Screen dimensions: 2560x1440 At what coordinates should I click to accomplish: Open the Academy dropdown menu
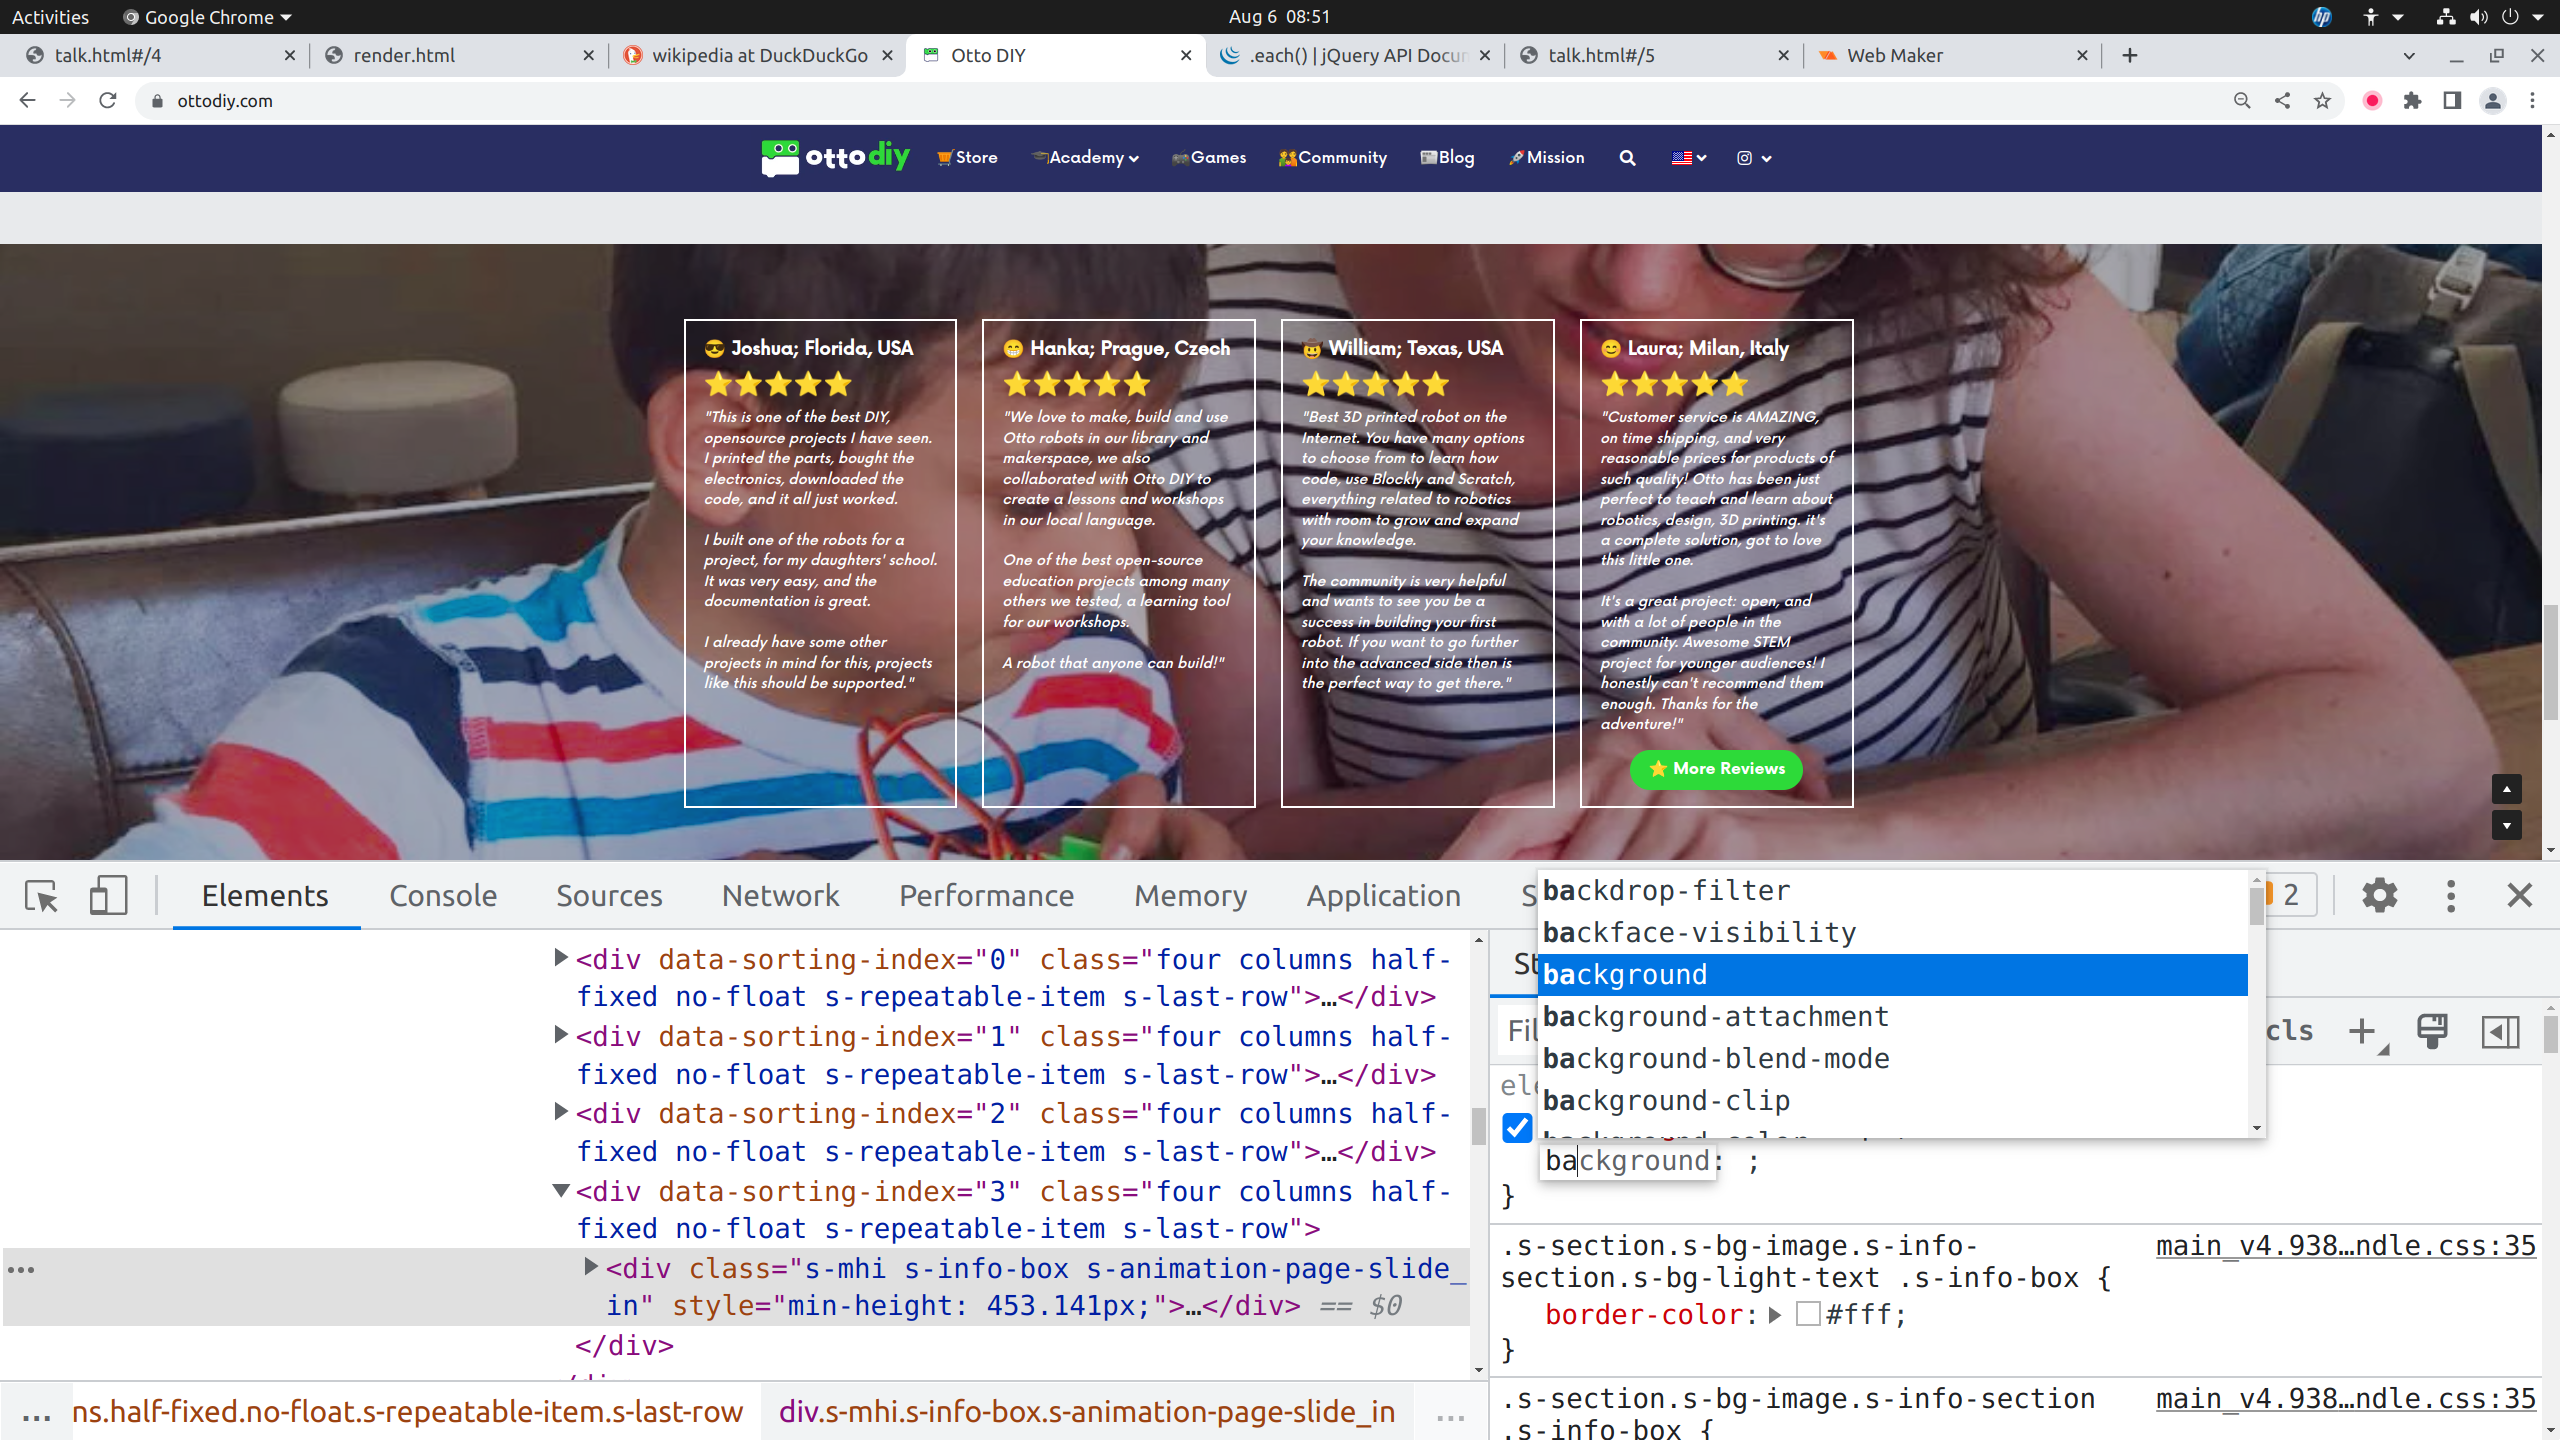point(1086,158)
